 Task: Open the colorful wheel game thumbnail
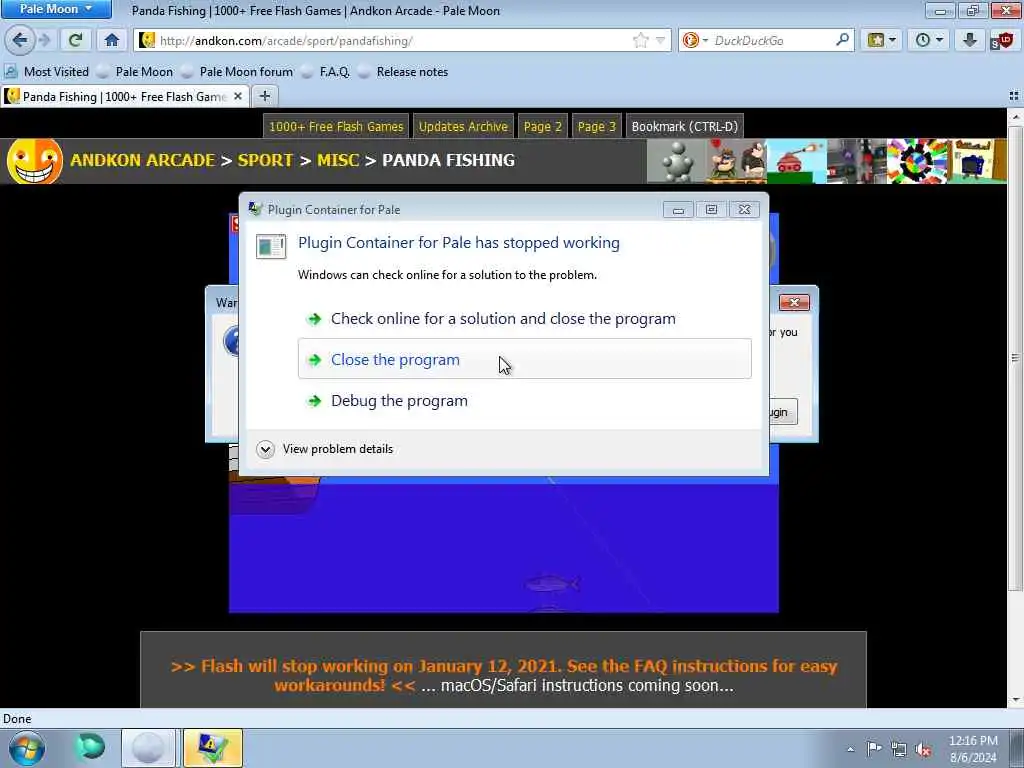(917, 161)
